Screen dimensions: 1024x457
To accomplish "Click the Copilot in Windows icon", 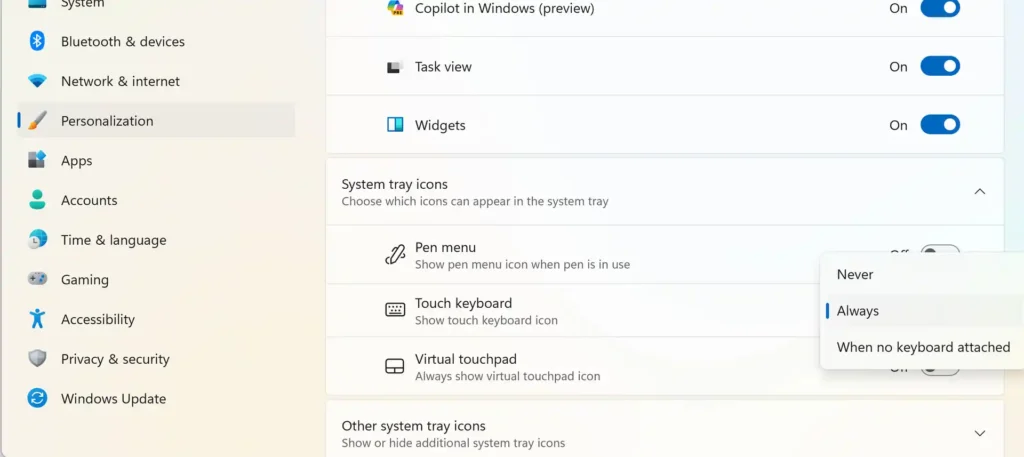I will [x=395, y=8].
